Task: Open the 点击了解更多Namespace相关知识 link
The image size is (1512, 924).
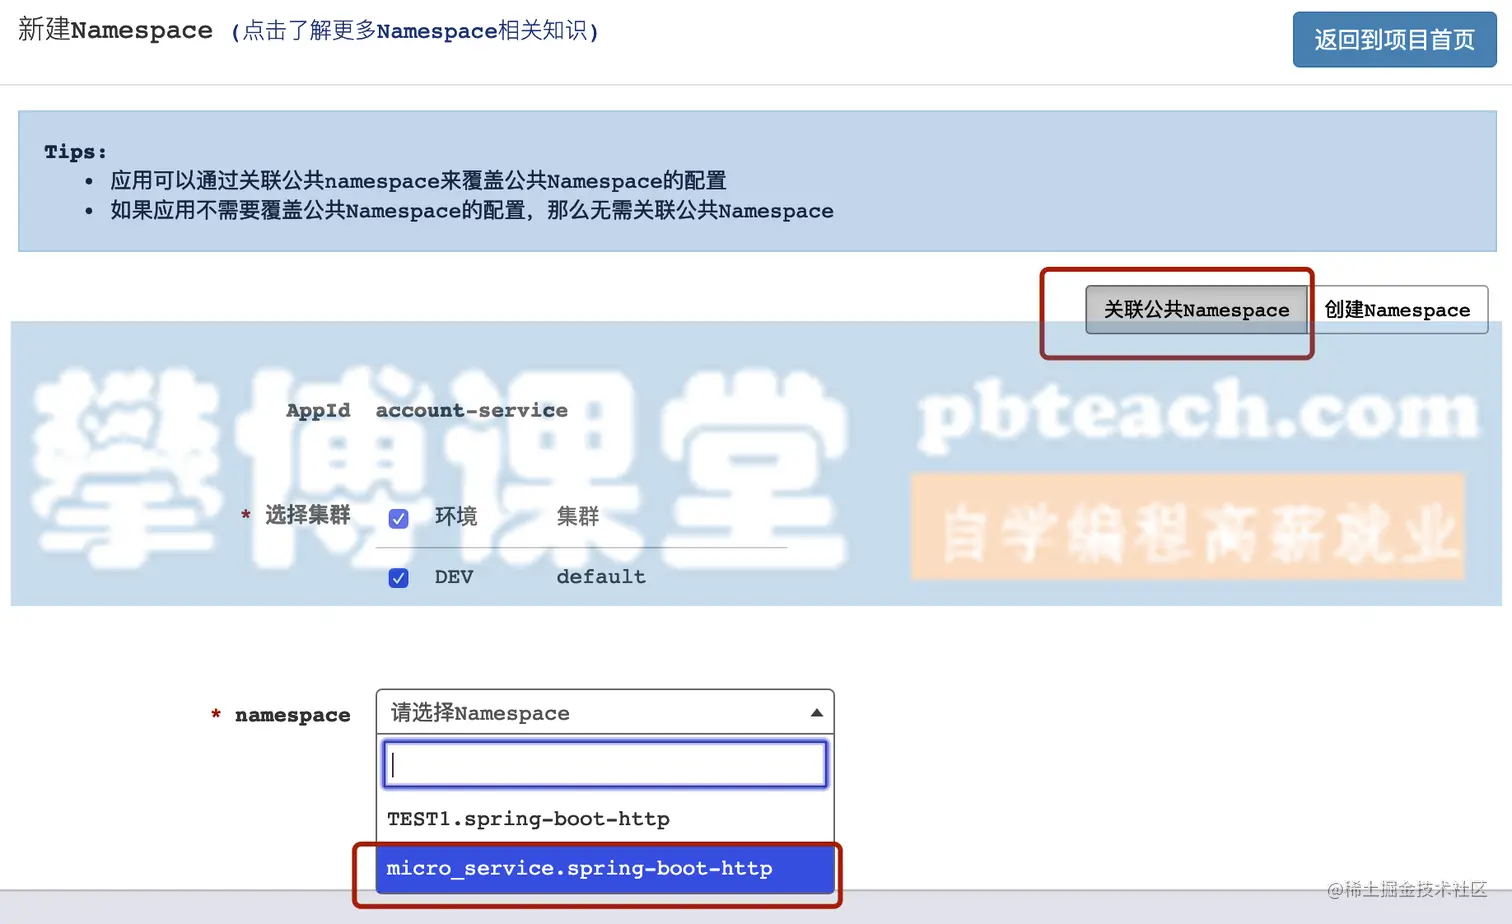Action: click(x=414, y=31)
